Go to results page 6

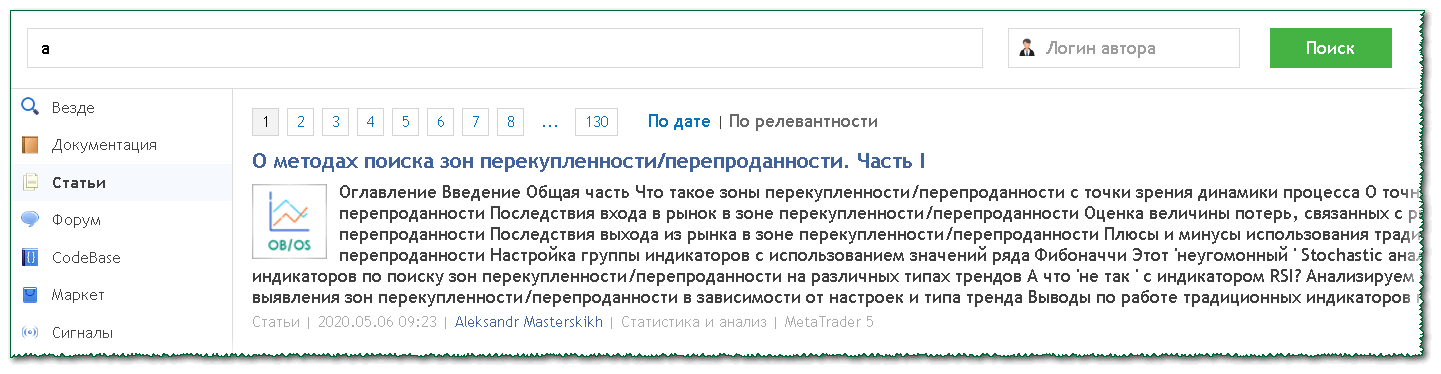point(440,122)
